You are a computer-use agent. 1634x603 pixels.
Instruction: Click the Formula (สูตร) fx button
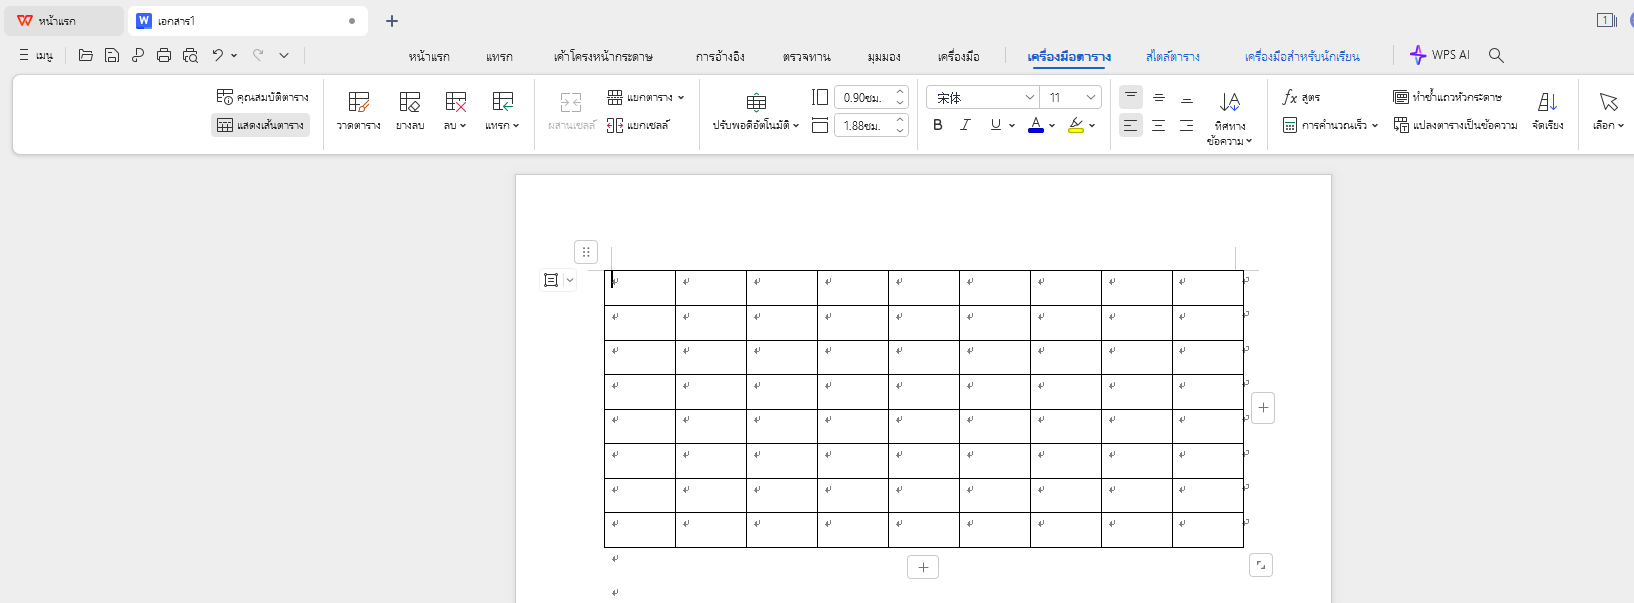1301,97
